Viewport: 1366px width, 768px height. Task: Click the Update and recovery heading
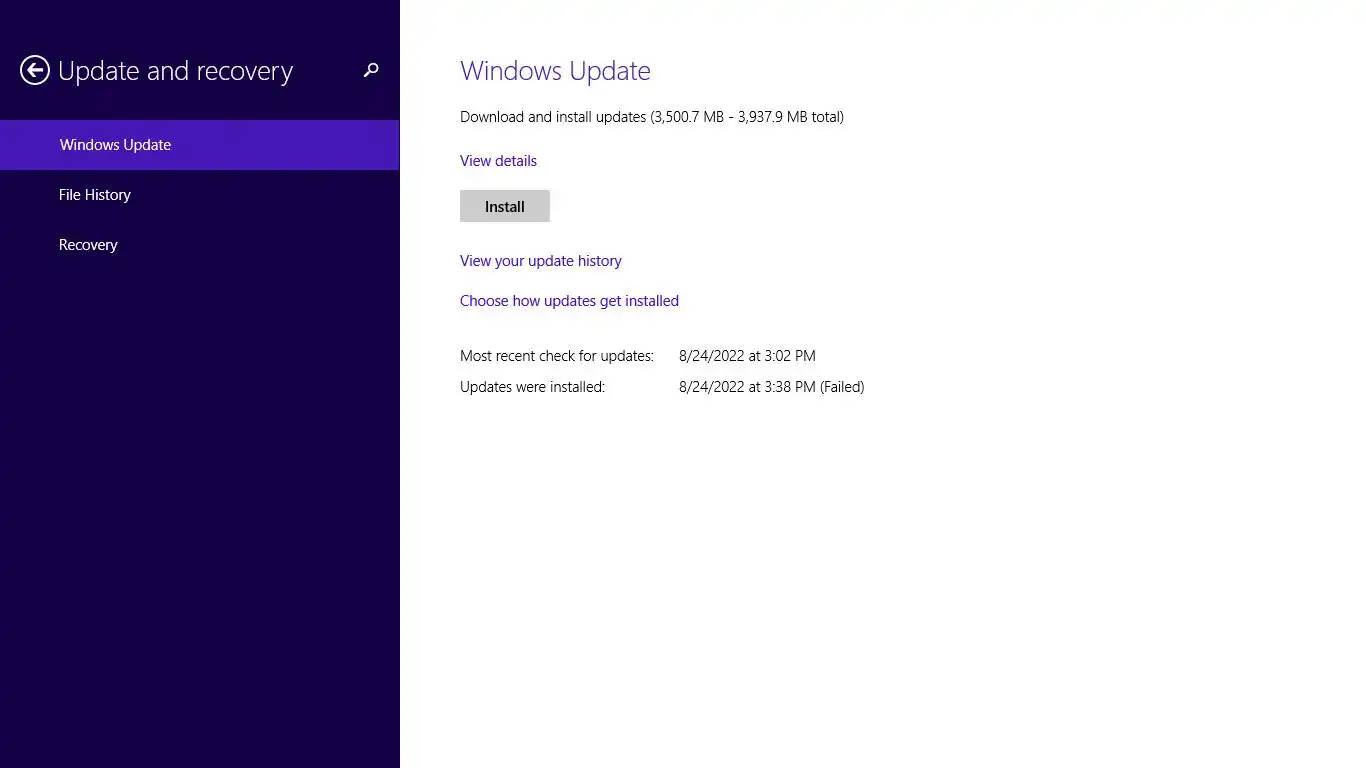pyautogui.click(x=175, y=71)
